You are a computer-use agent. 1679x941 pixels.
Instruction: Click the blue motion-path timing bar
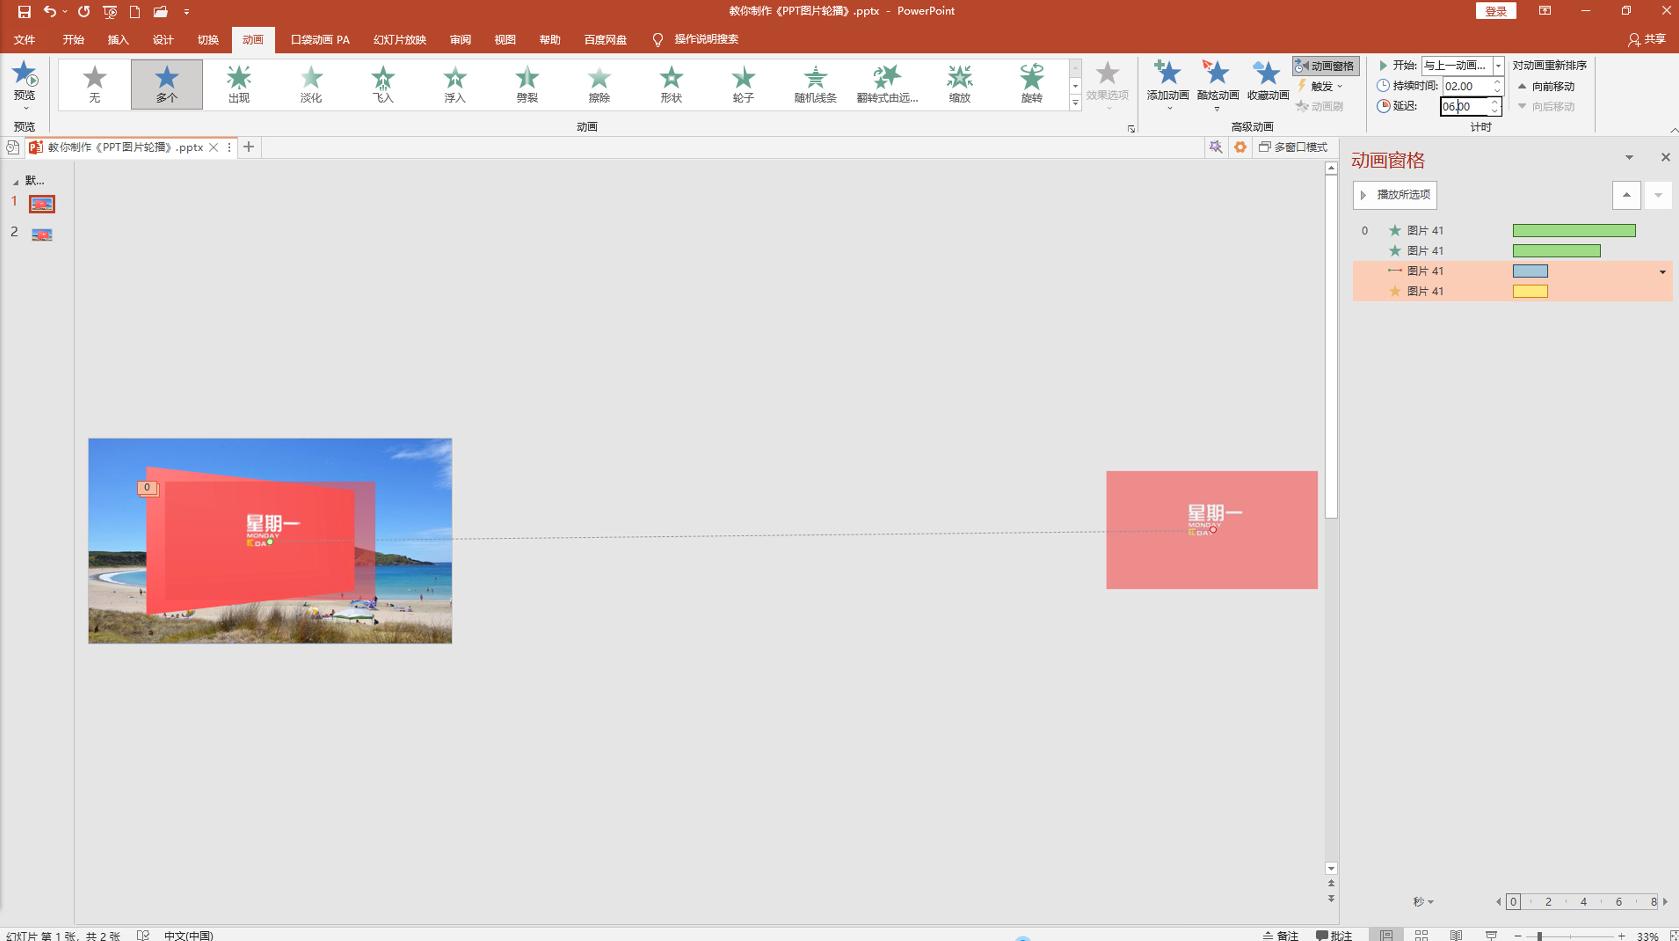1530,271
